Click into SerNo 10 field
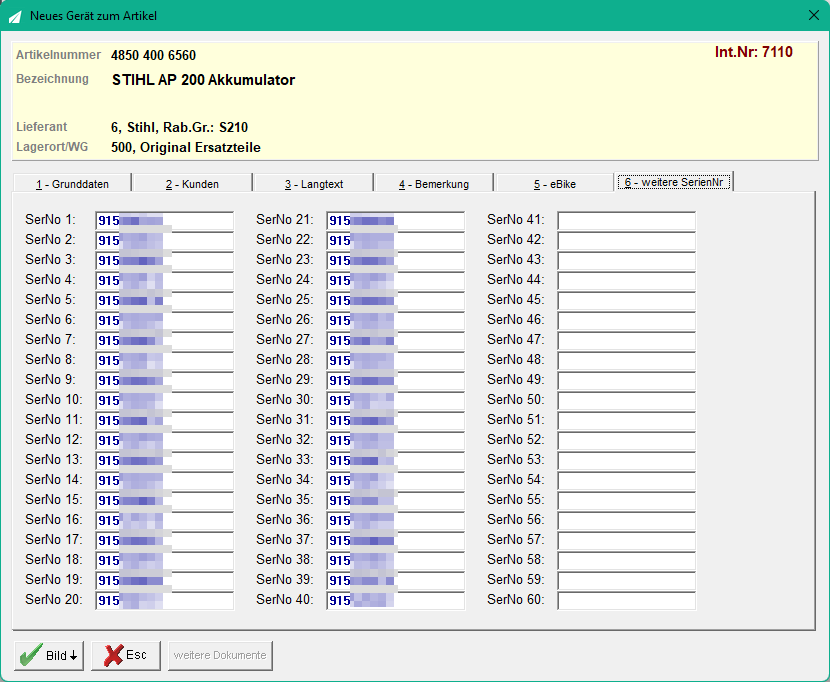 [165, 401]
